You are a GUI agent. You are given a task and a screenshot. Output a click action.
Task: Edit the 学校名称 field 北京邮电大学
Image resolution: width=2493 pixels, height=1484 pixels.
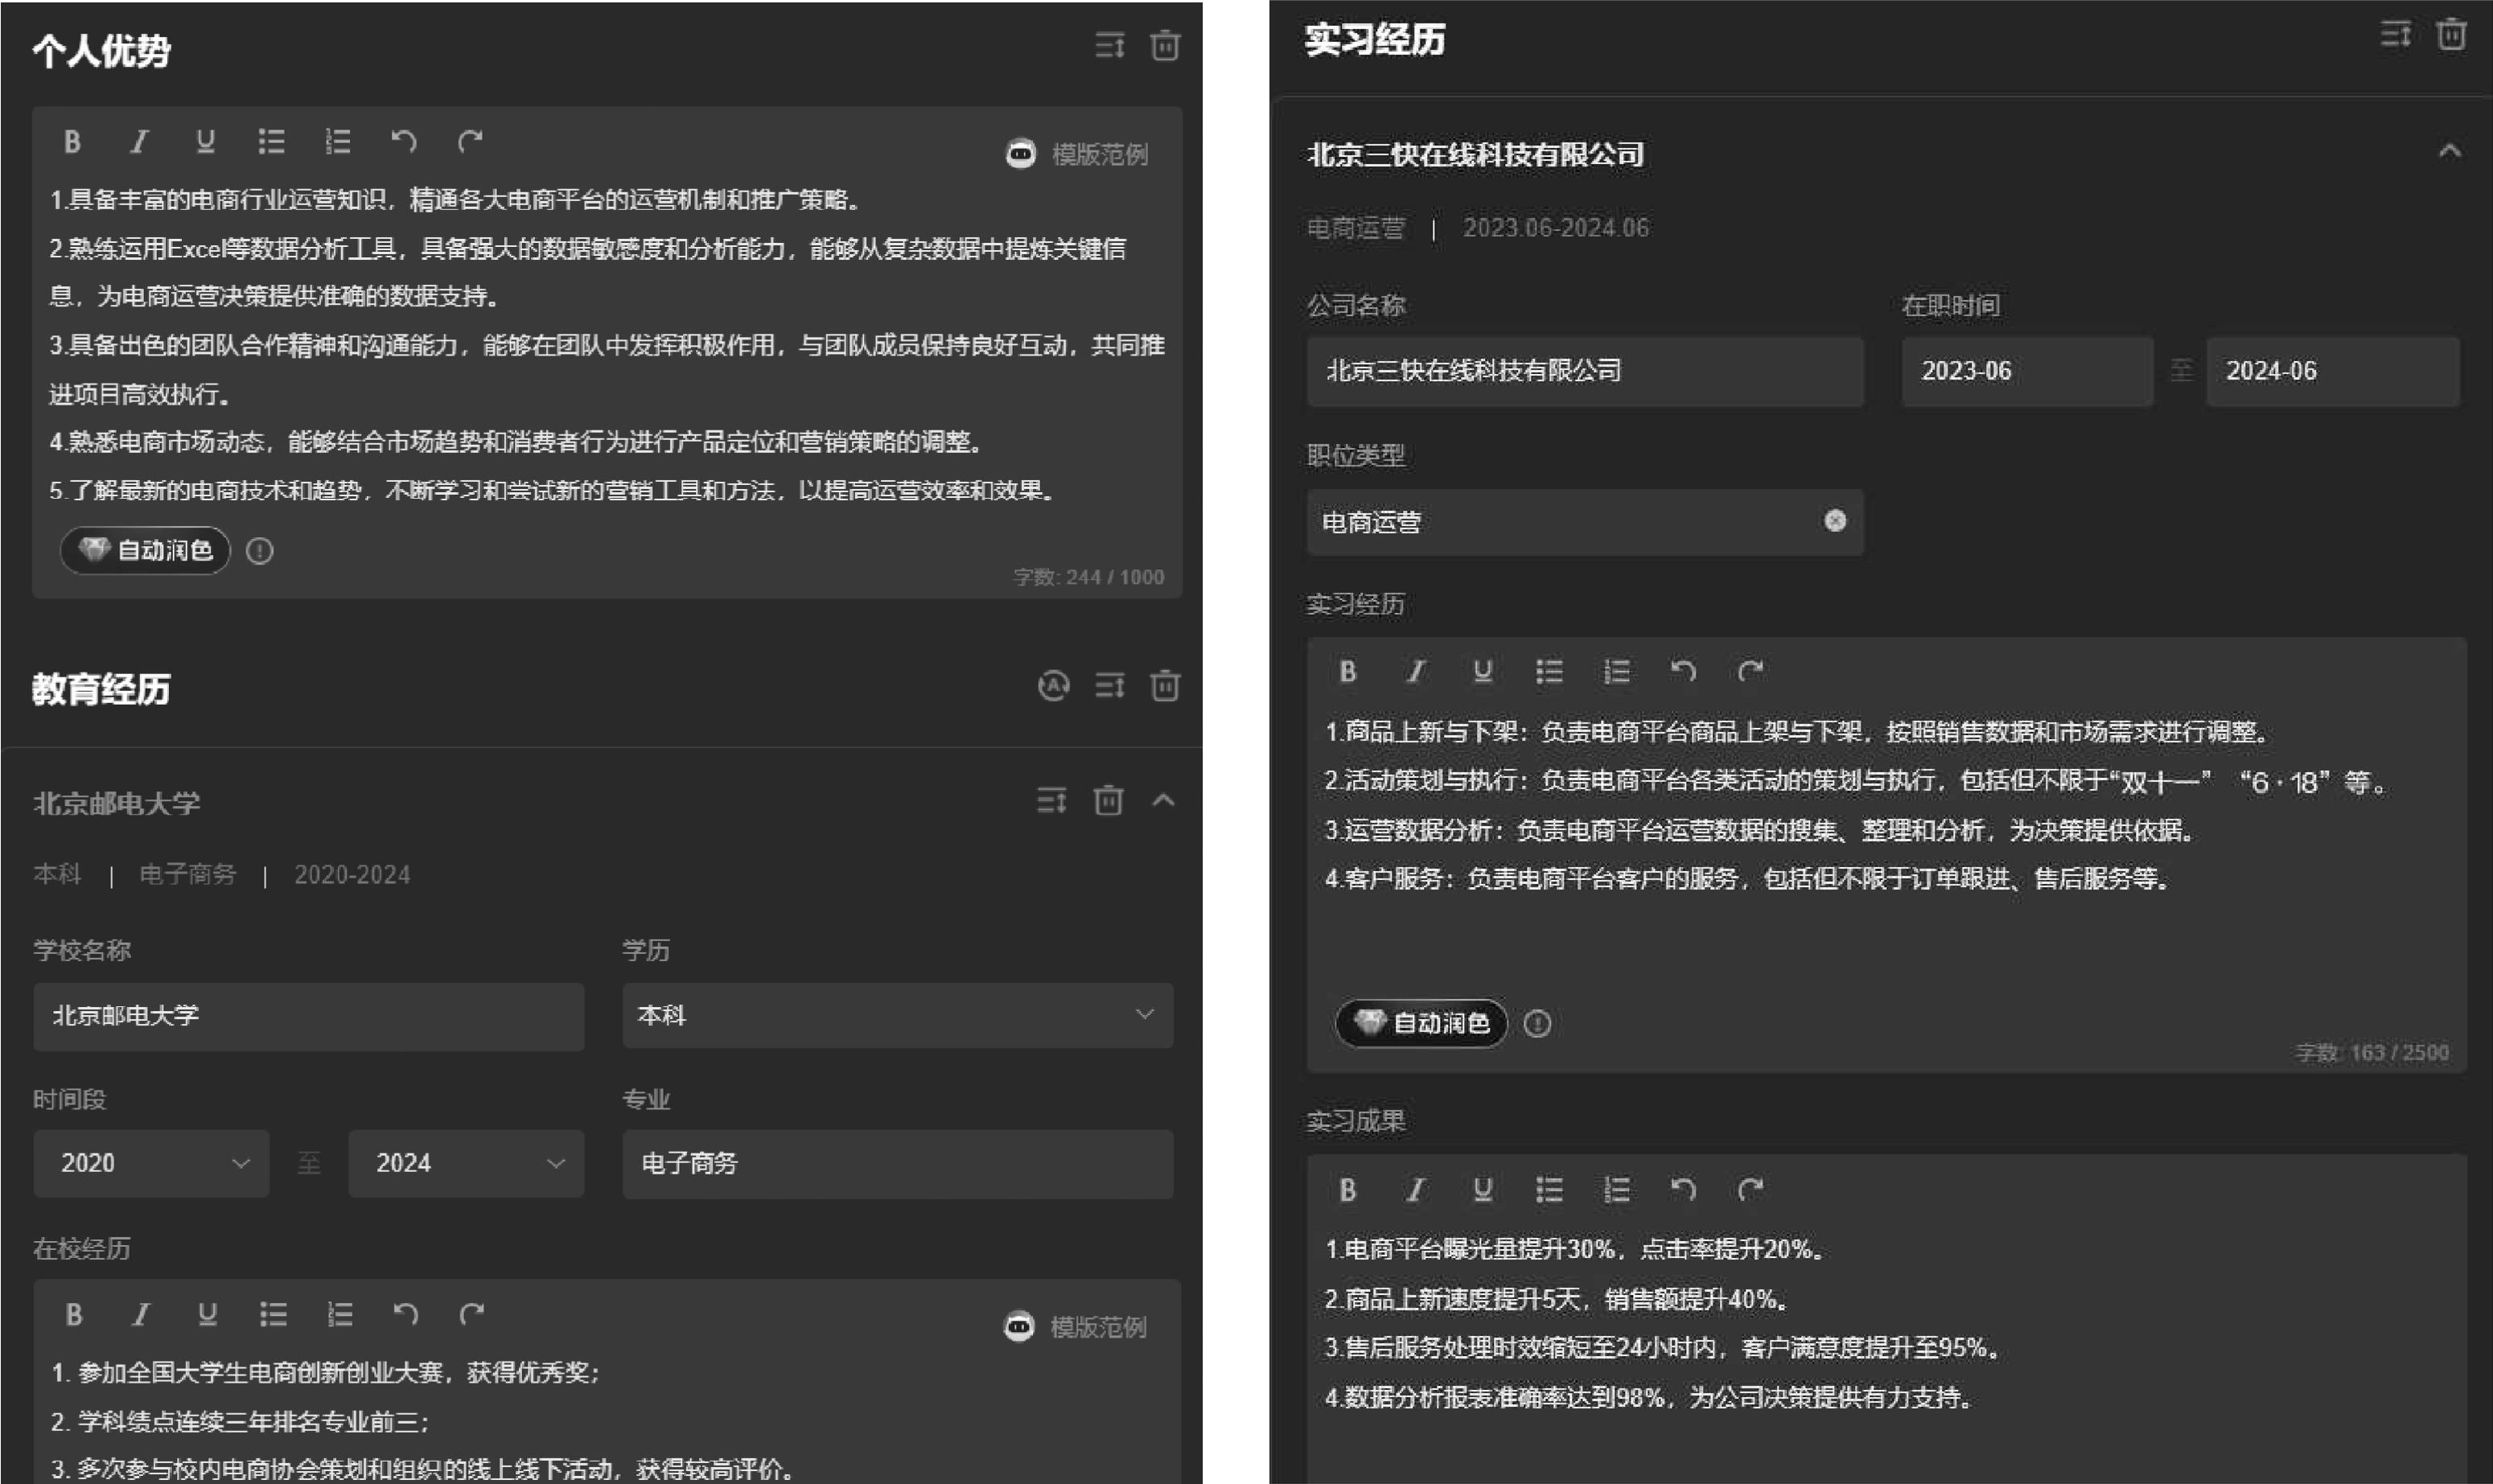[308, 1016]
